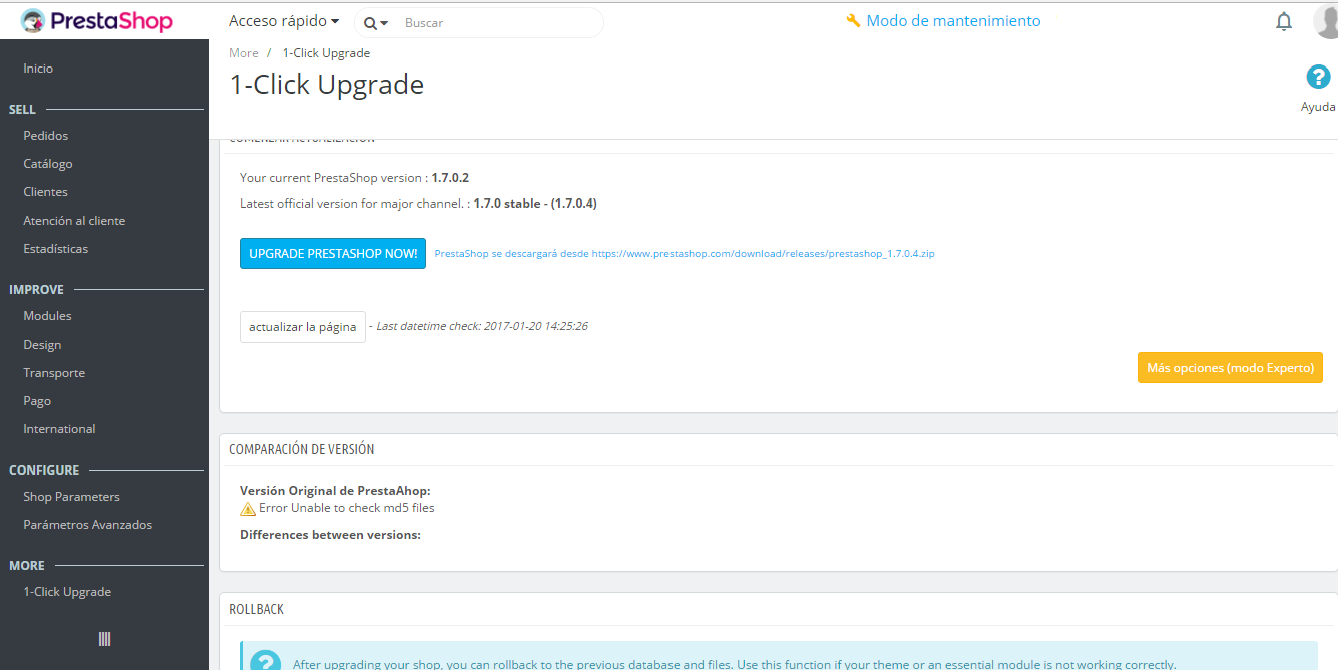Screen dimensions: 1338x670
Task: Open Transporte menu
Action: pyautogui.click(x=54, y=373)
